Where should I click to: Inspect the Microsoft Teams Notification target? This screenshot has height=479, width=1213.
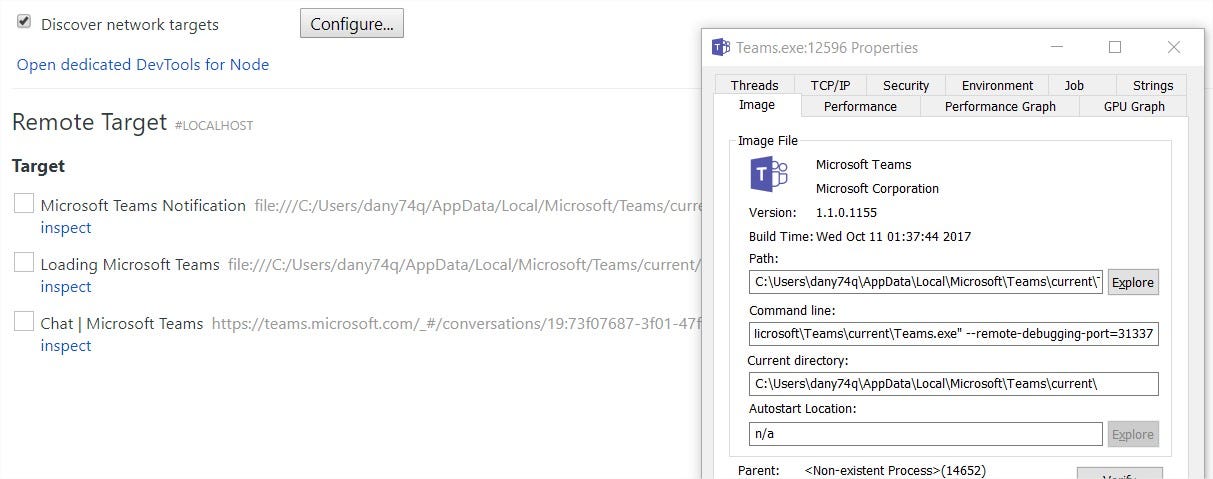[x=66, y=228]
